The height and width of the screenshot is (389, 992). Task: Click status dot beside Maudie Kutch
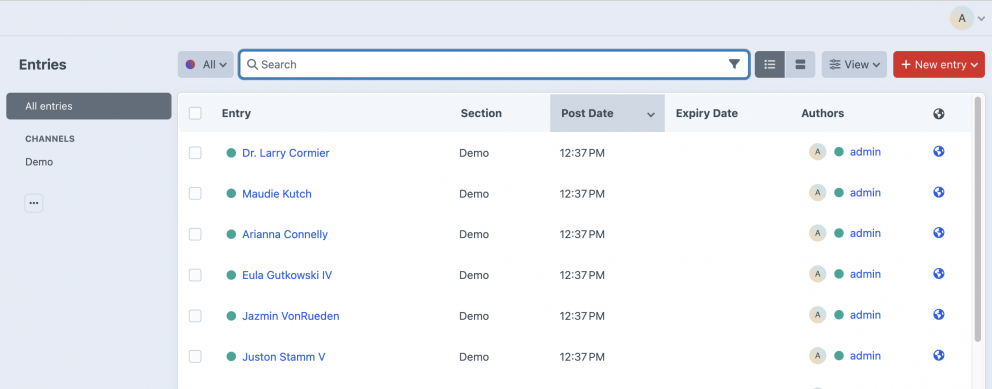pos(232,194)
